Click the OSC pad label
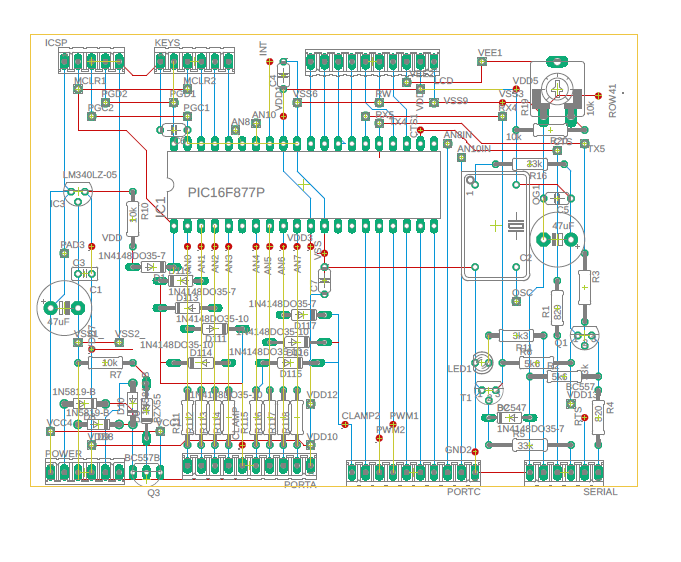Screen dimensions: 681x562 pos(522,293)
